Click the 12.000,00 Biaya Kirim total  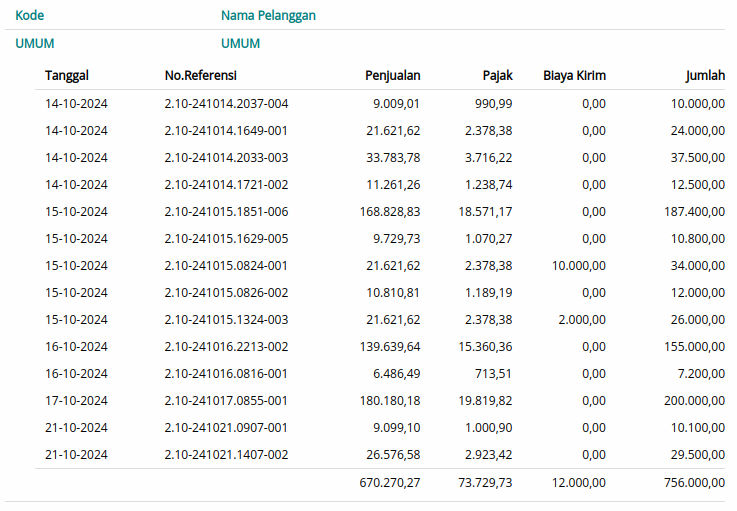577,482
